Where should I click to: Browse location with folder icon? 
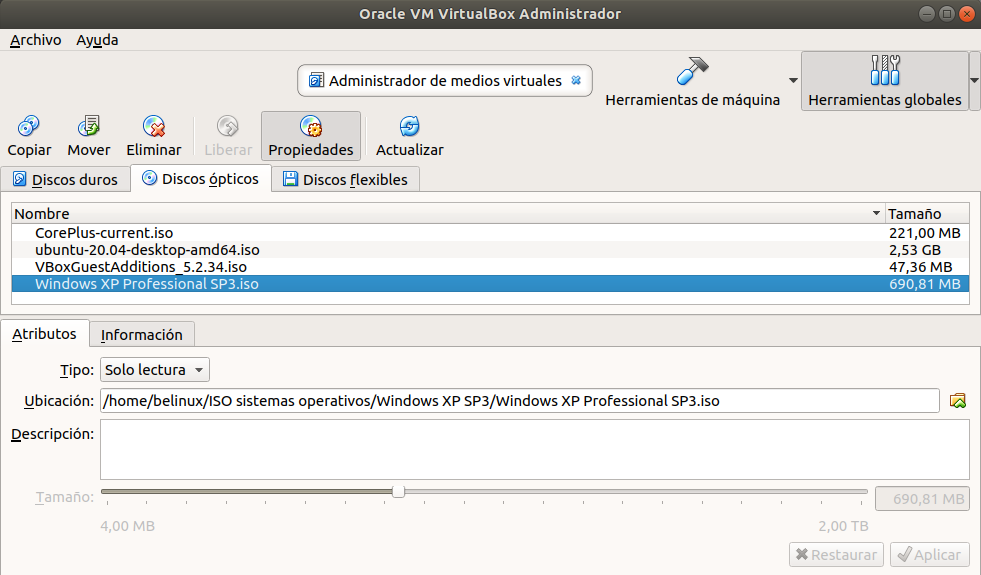point(957,400)
